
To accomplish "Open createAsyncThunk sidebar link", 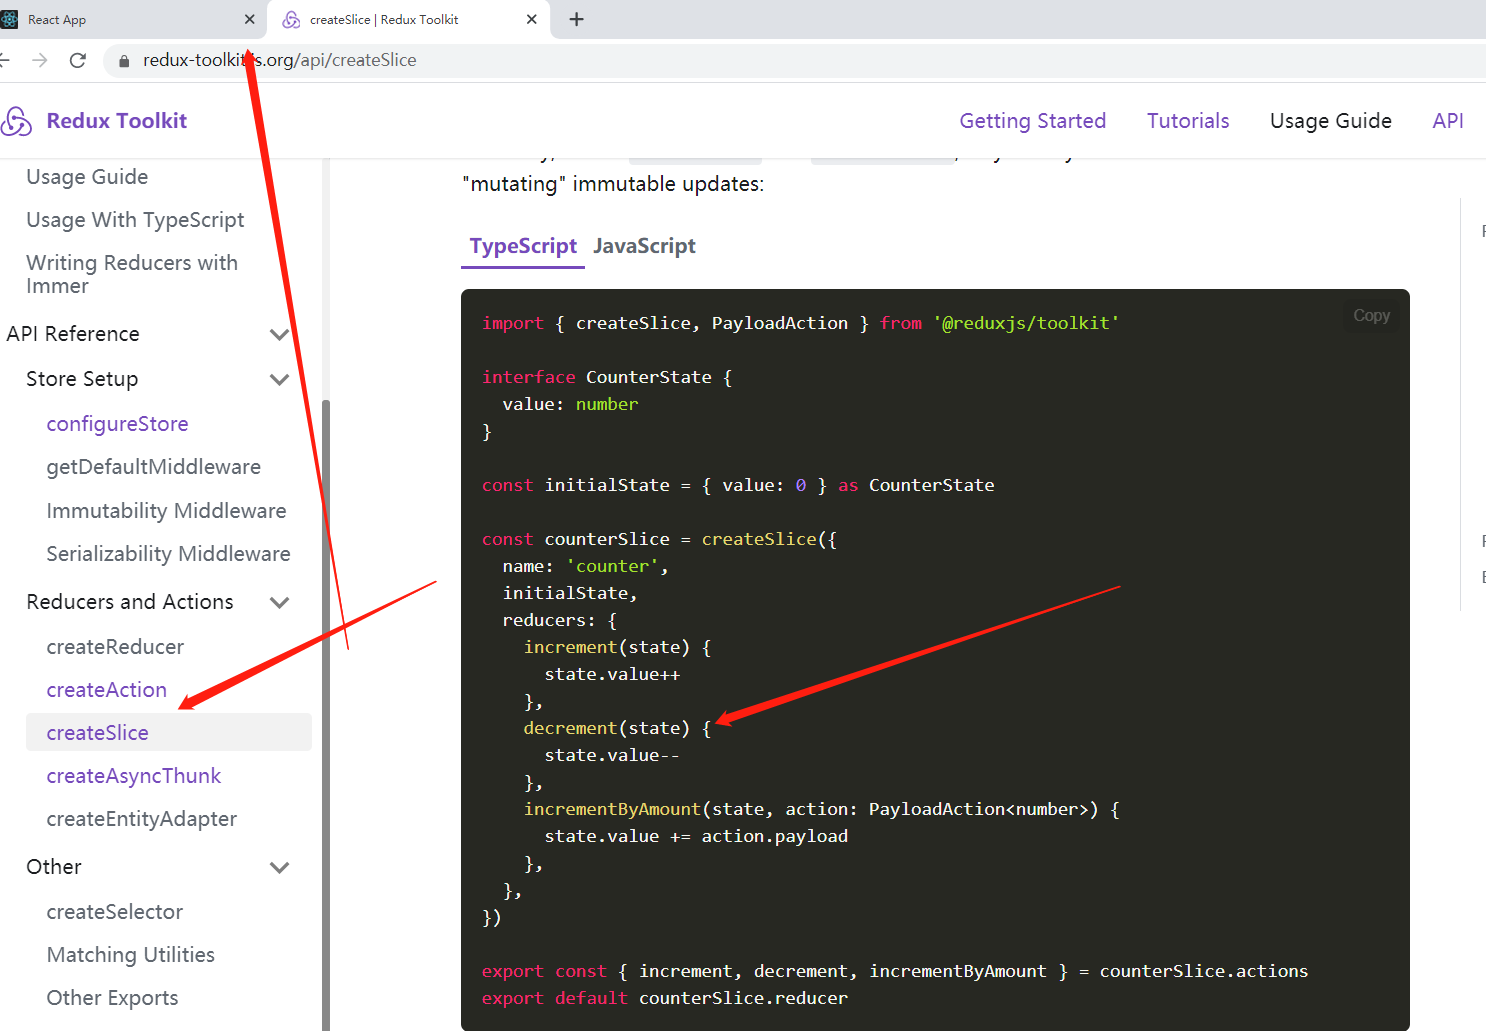I will click(133, 776).
